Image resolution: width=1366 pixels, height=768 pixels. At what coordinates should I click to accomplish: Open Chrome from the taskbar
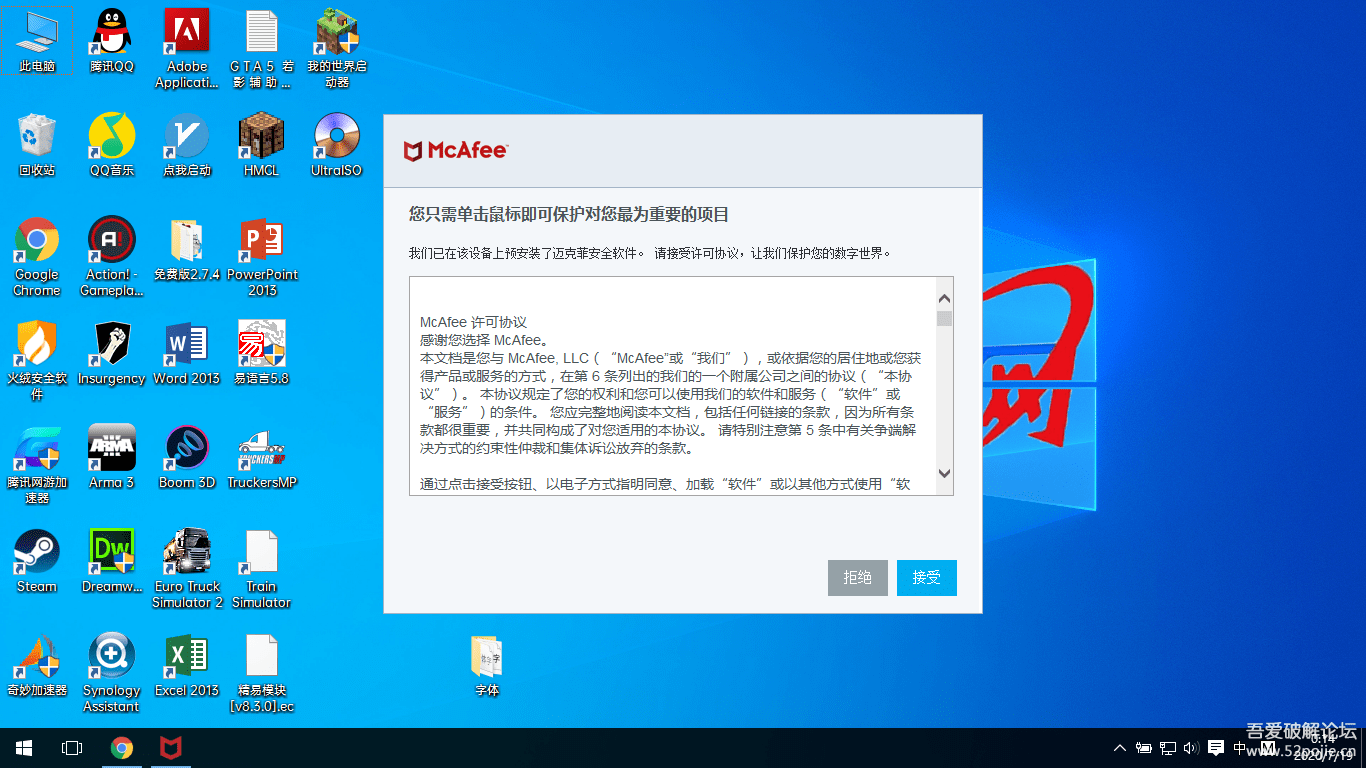122,748
